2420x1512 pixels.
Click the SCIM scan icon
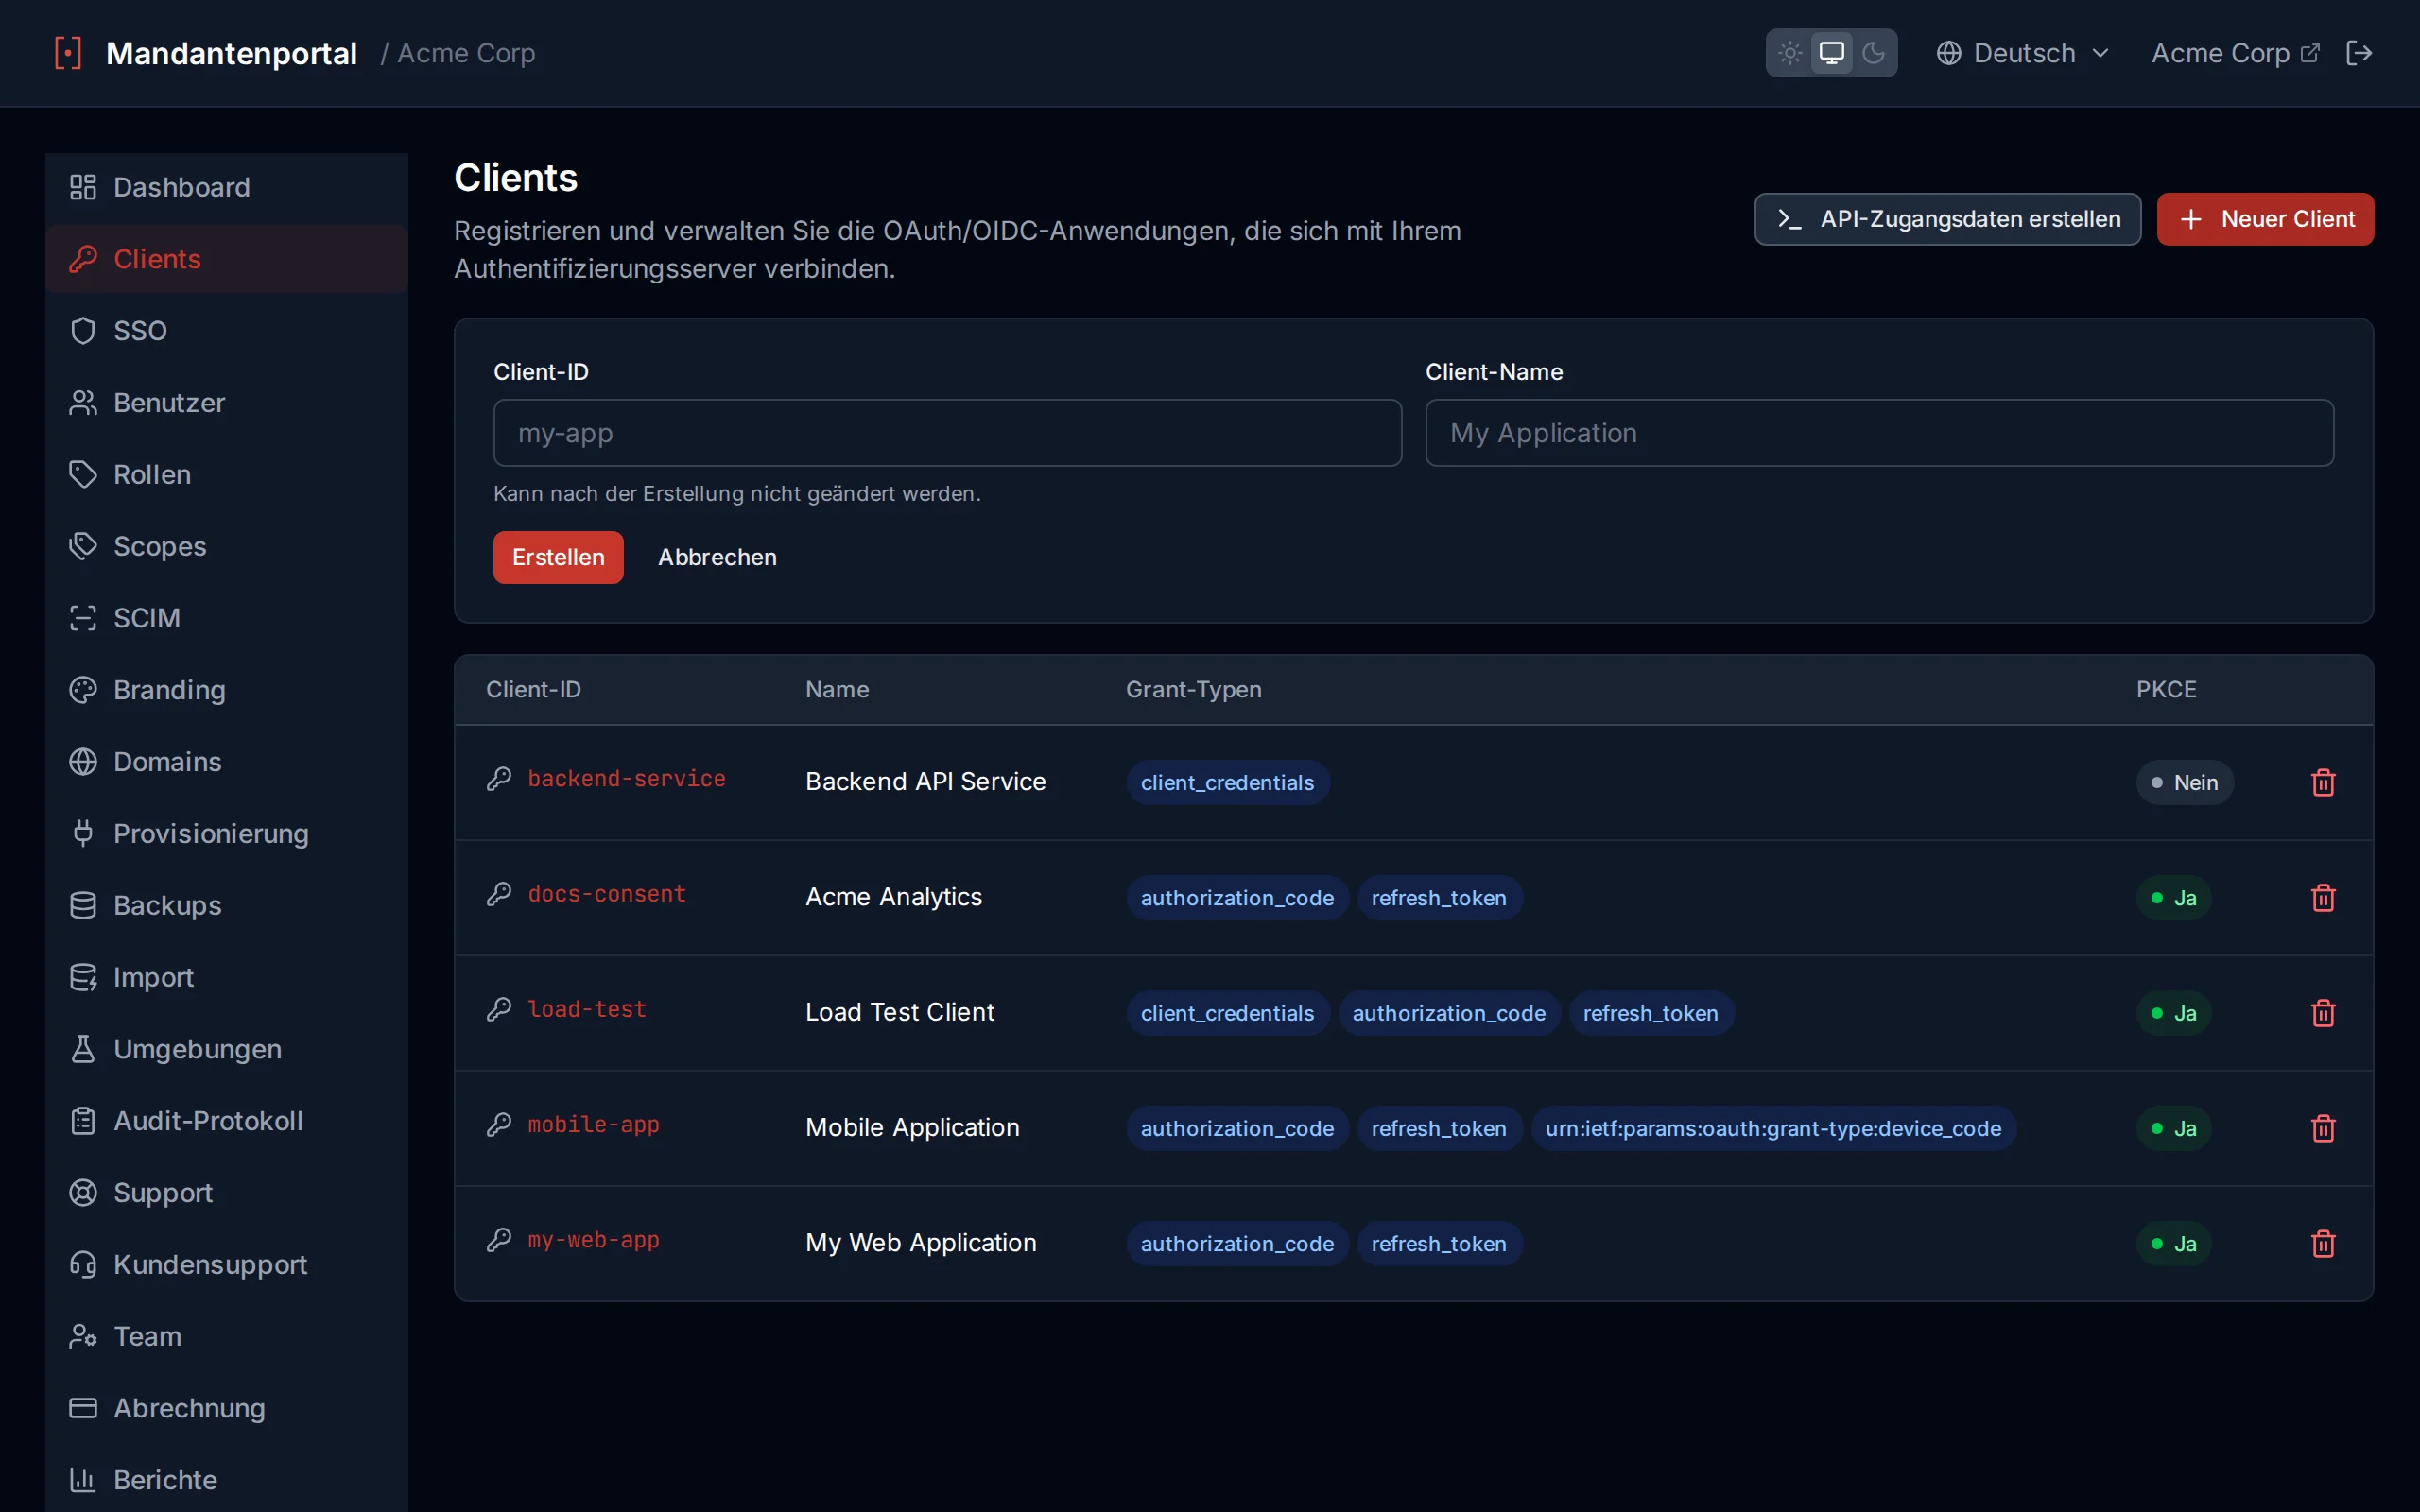pos(83,618)
